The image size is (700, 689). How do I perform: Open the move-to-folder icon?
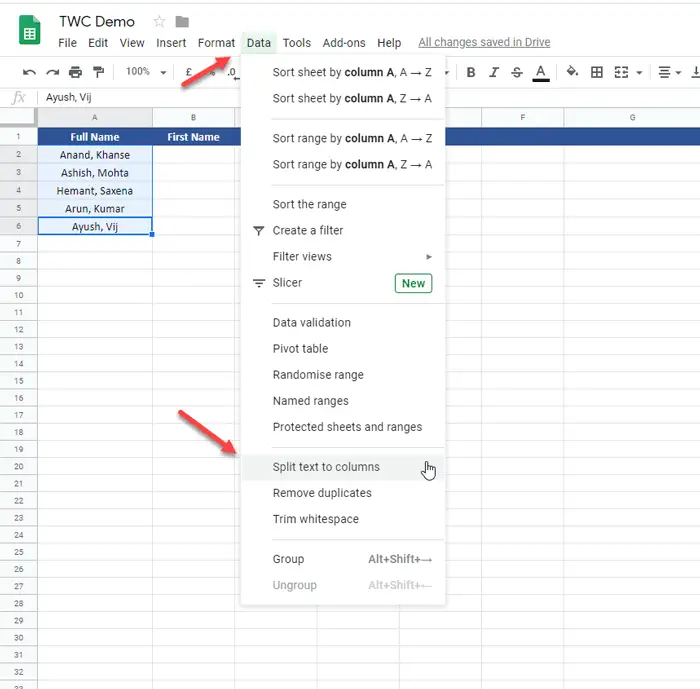coord(182,21)
